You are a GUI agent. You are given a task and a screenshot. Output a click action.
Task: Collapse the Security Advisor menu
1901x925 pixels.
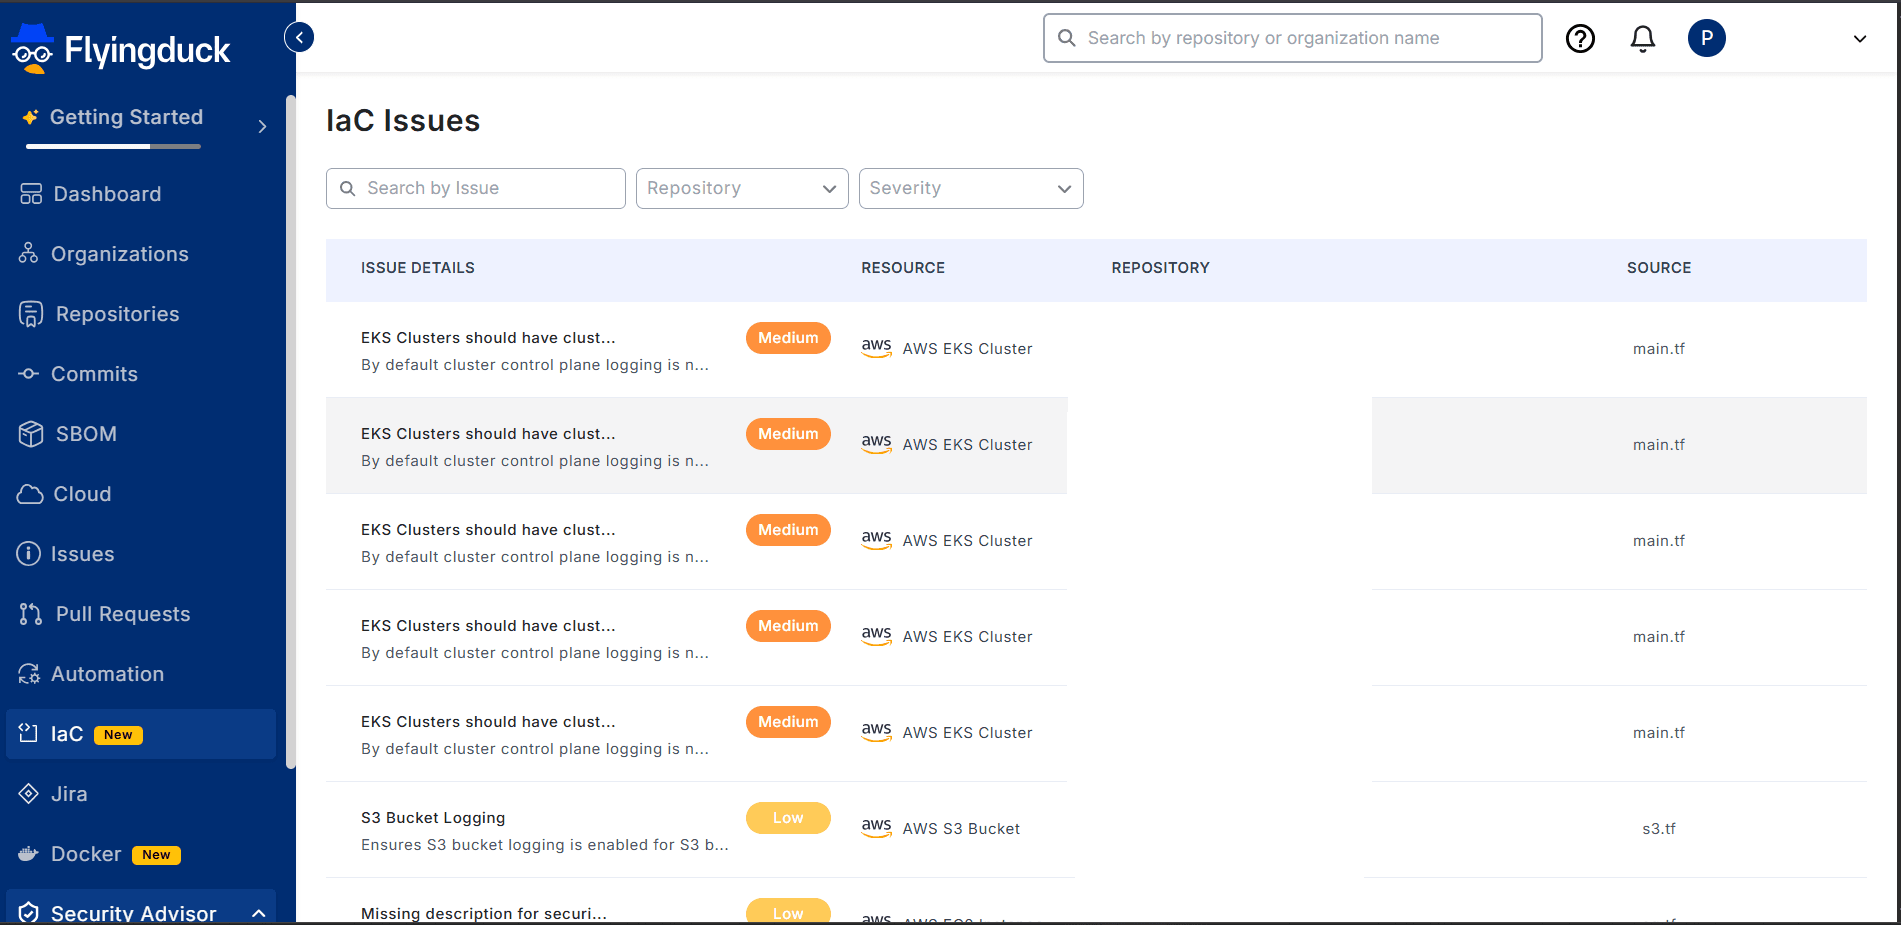(258, 913)
